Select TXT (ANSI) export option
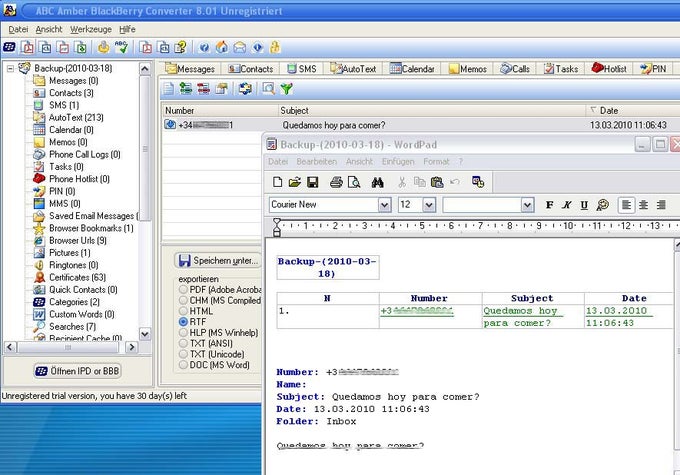 coord(206,344)
